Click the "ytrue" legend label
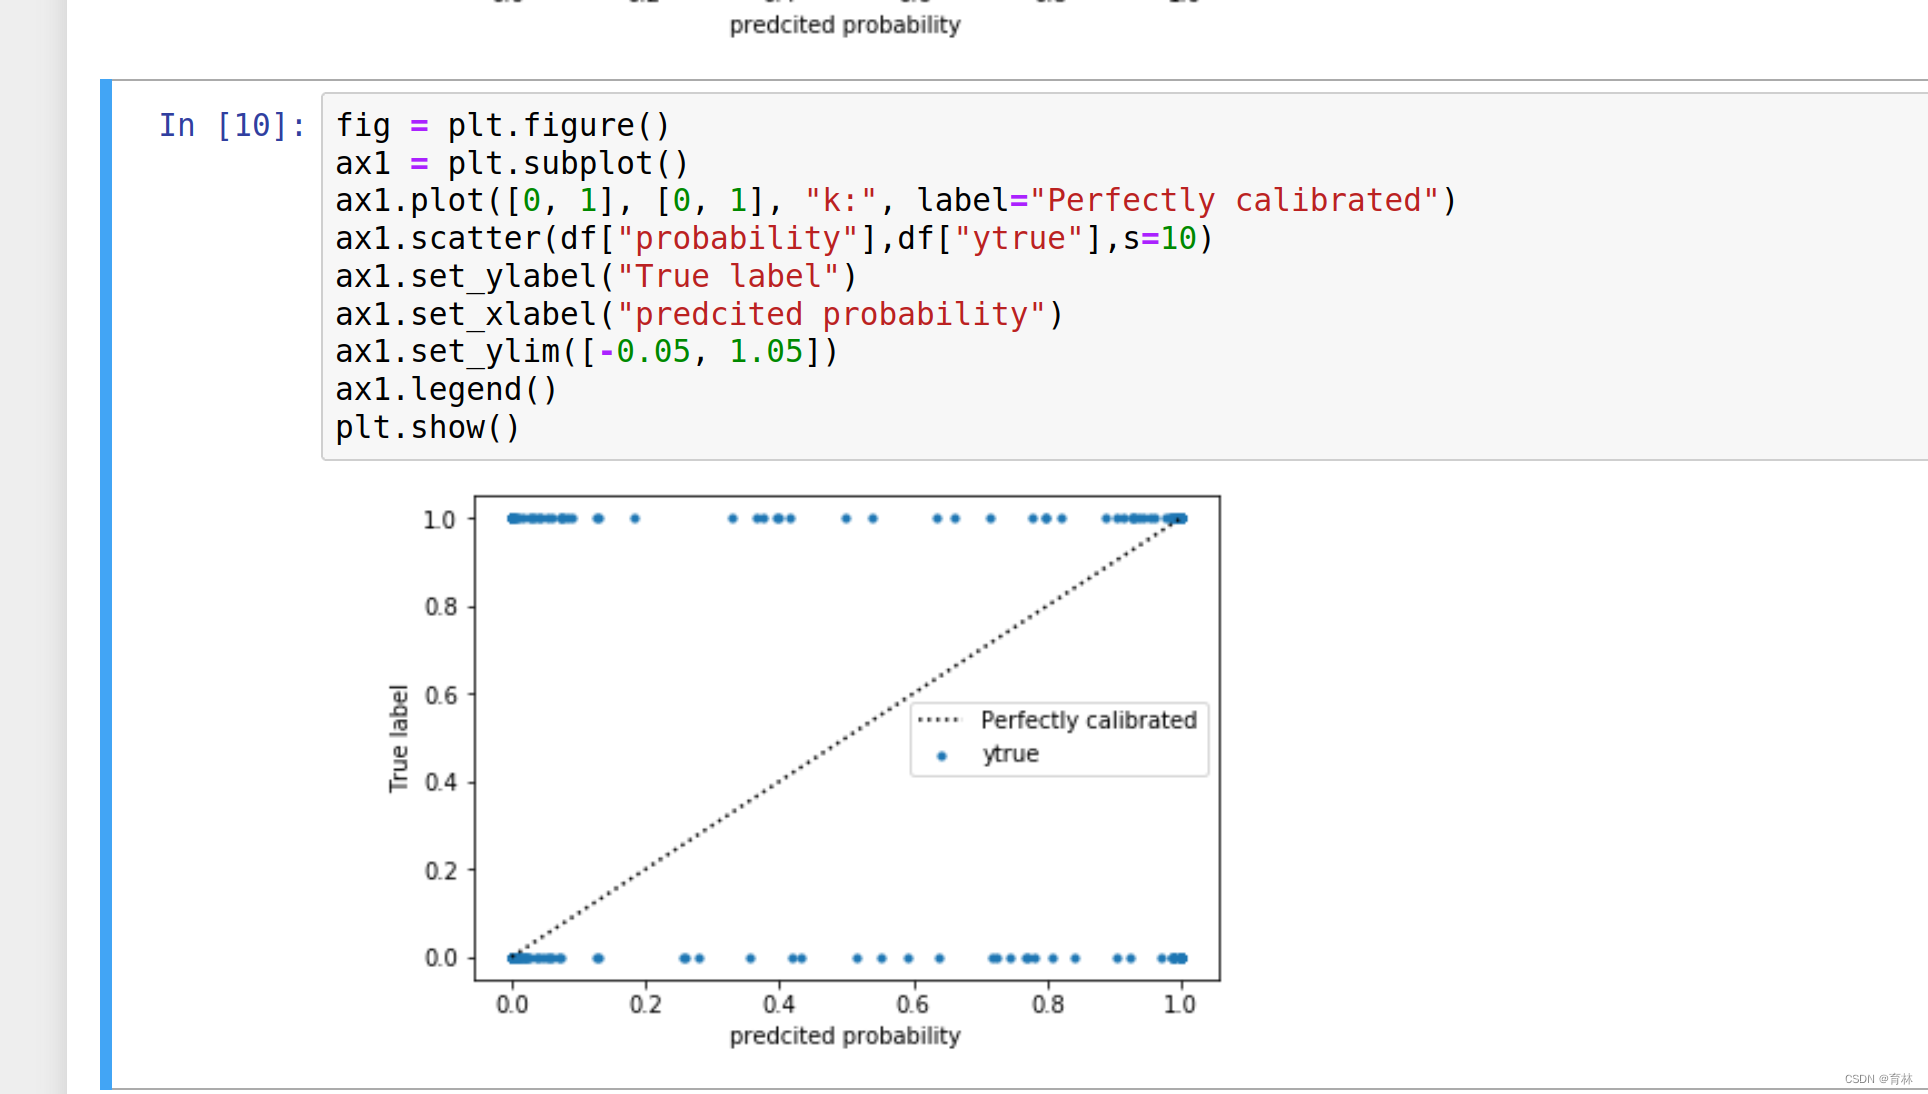Image resolution: width=1928 pixels, height=1094 pixels. (x=1010, y=754)
